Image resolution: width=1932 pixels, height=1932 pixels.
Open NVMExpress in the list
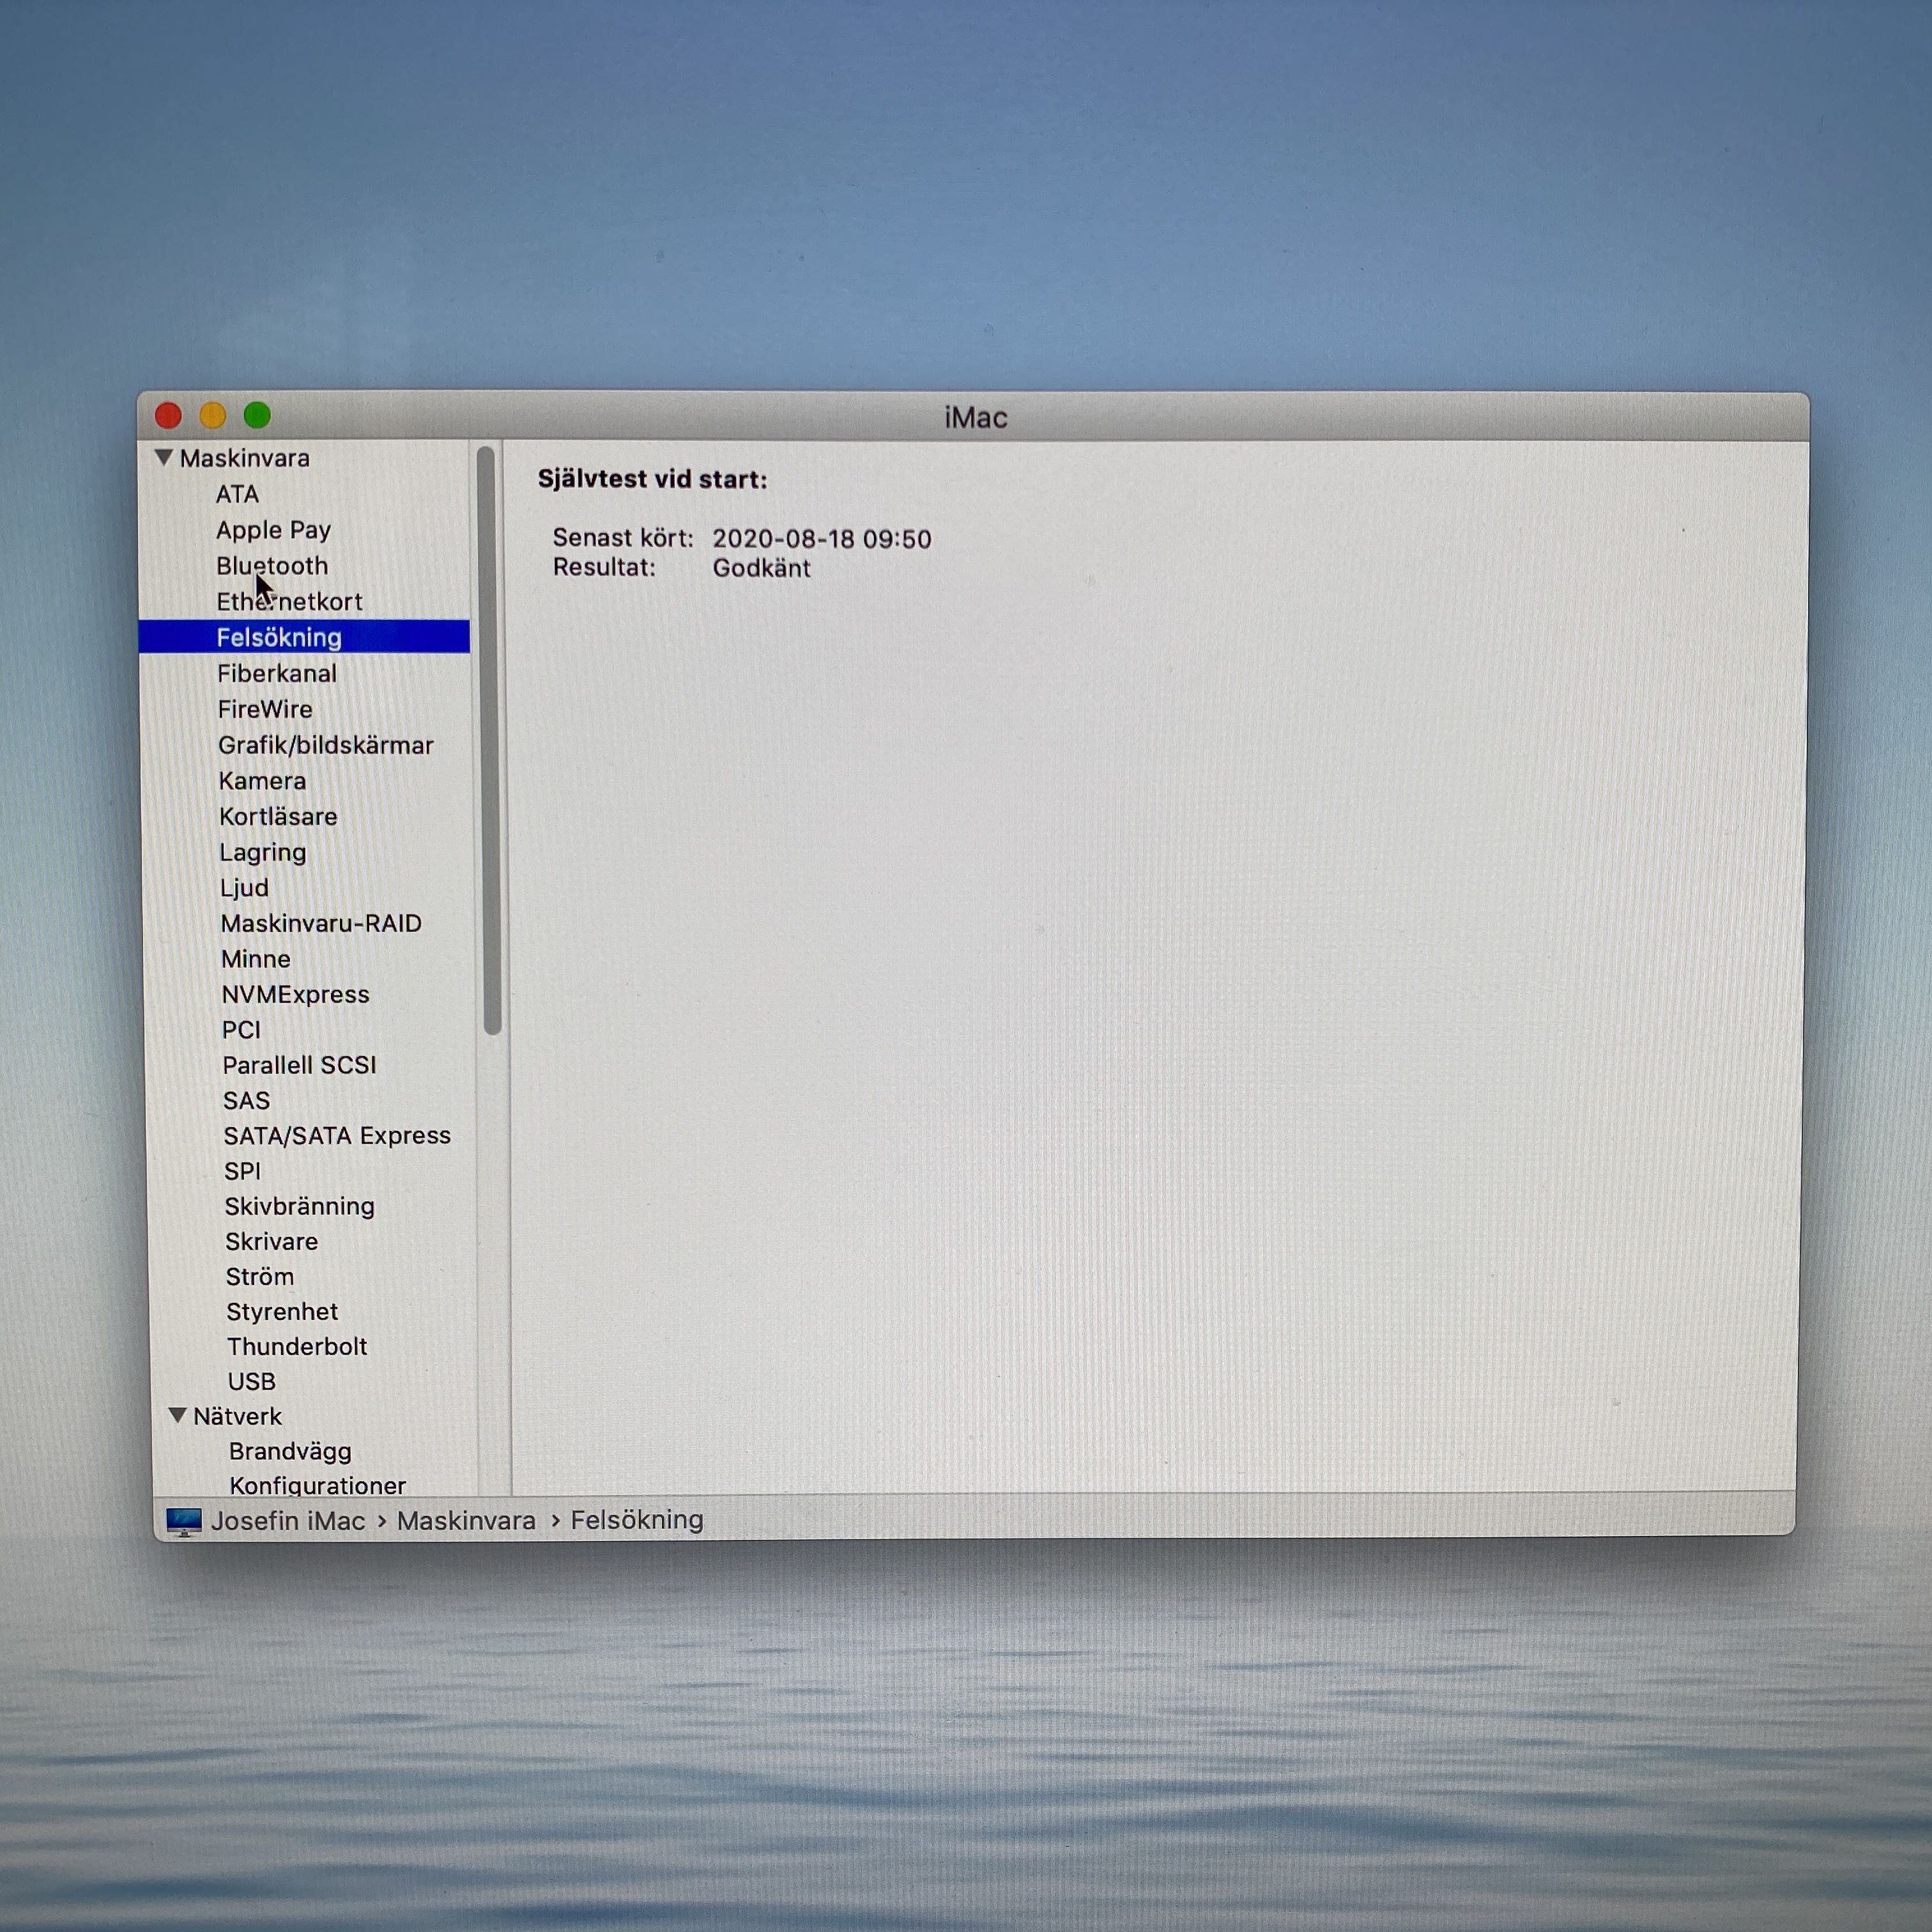295,994
